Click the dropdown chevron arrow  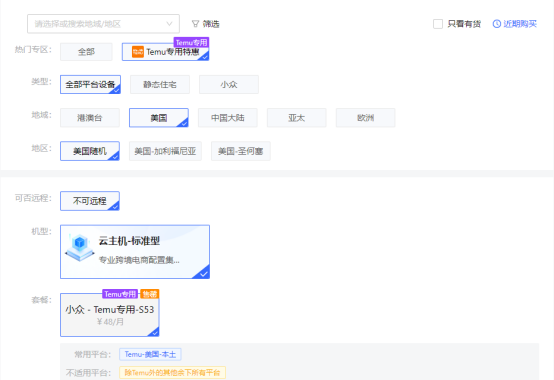coord(169,24)
